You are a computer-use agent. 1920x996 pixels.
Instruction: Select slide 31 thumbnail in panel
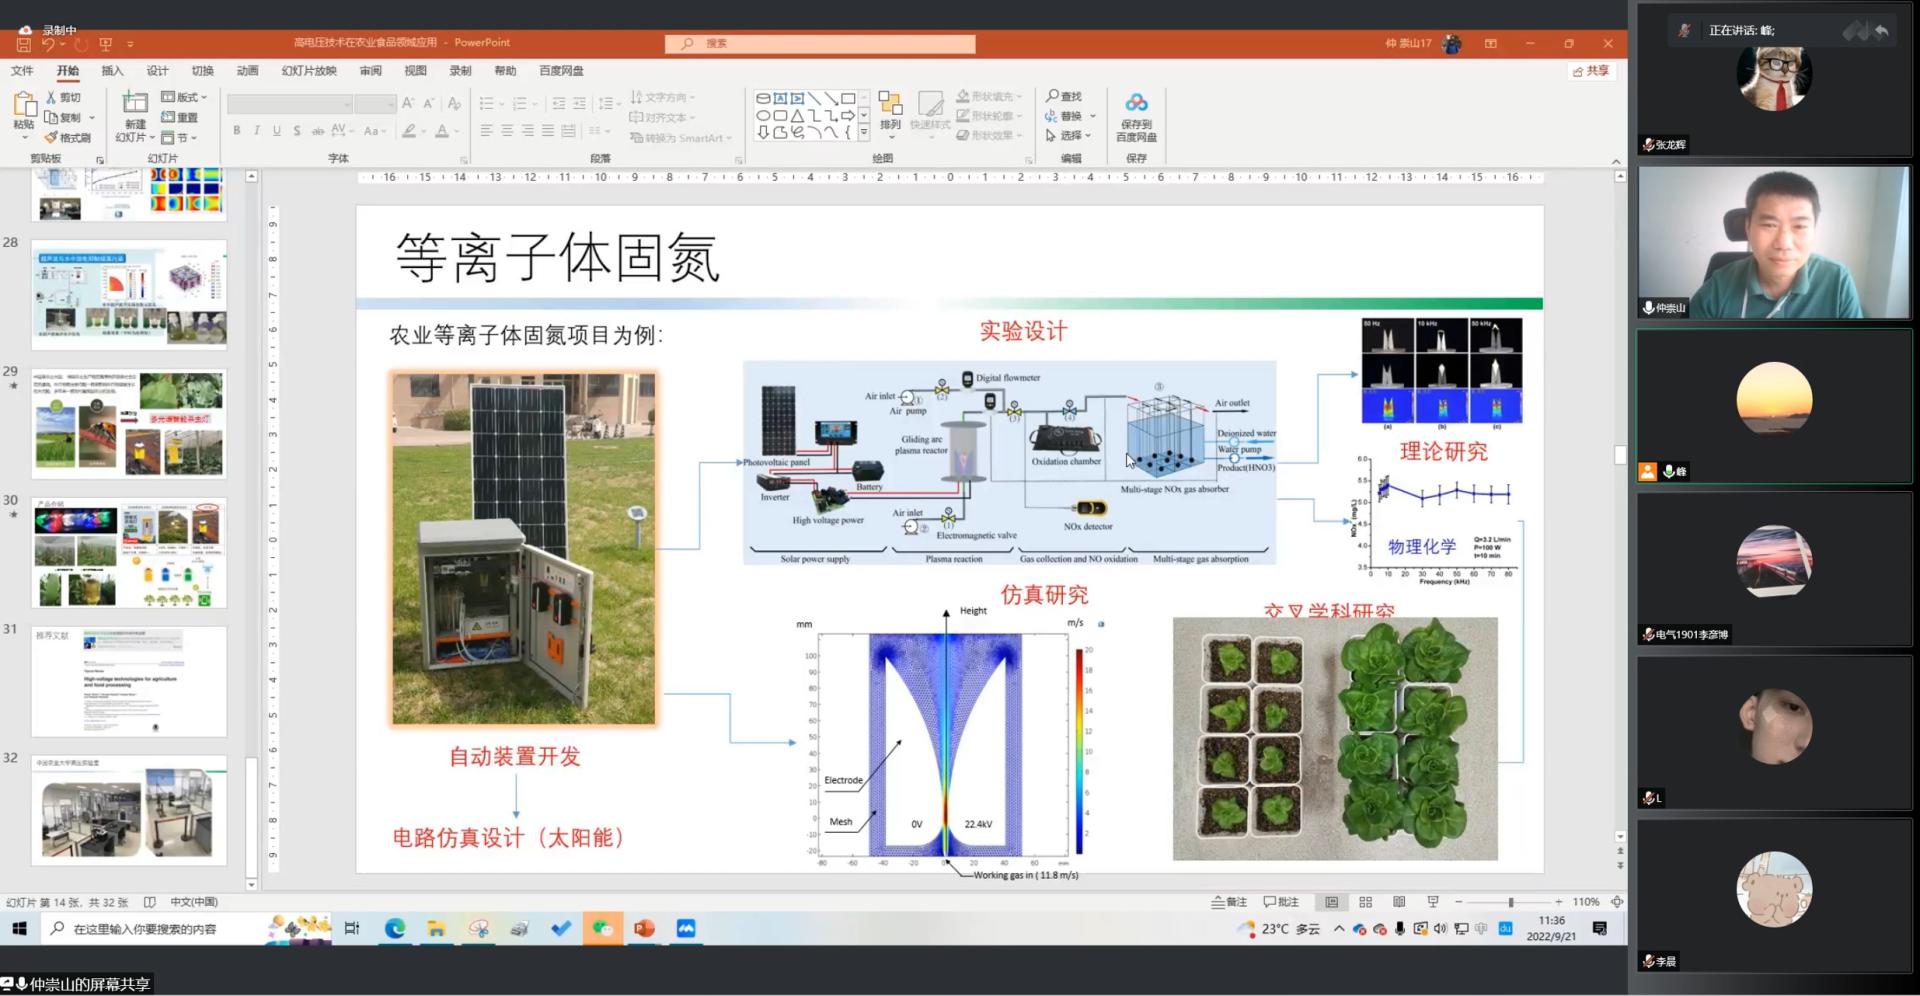click(x=129, y=682)
